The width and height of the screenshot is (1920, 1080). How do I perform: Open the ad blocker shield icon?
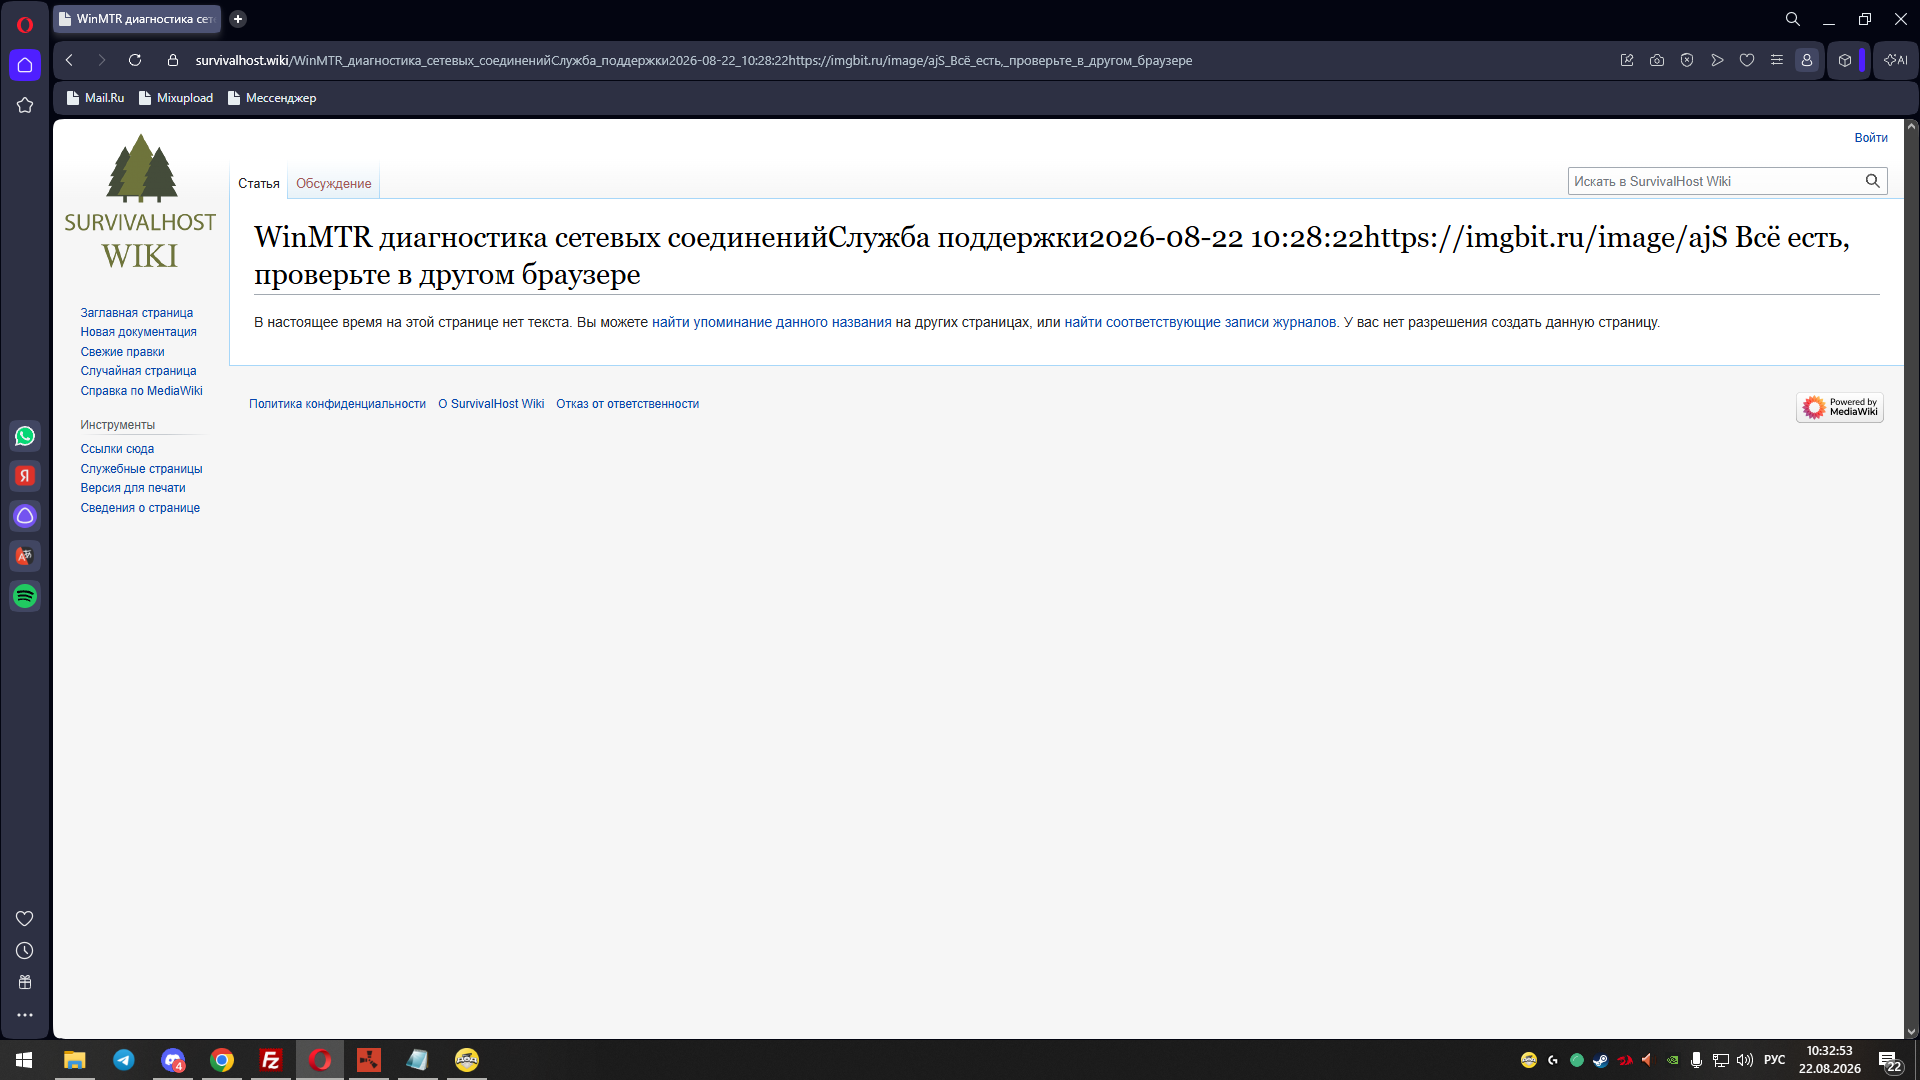[1687, 60]
